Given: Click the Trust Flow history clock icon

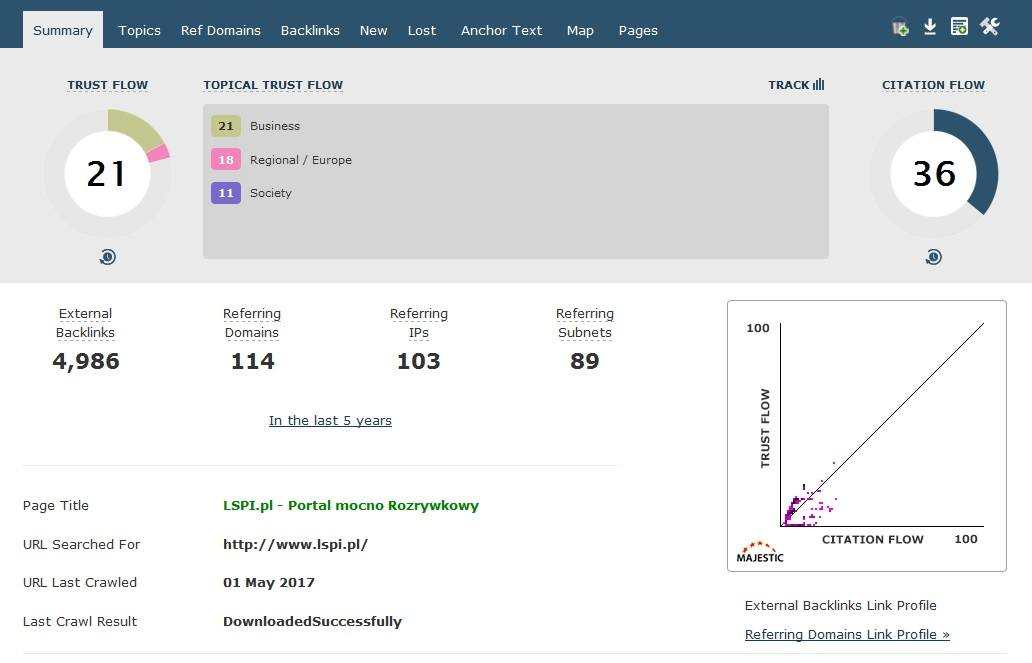Looking at the screenshot, I should point(108,257).
